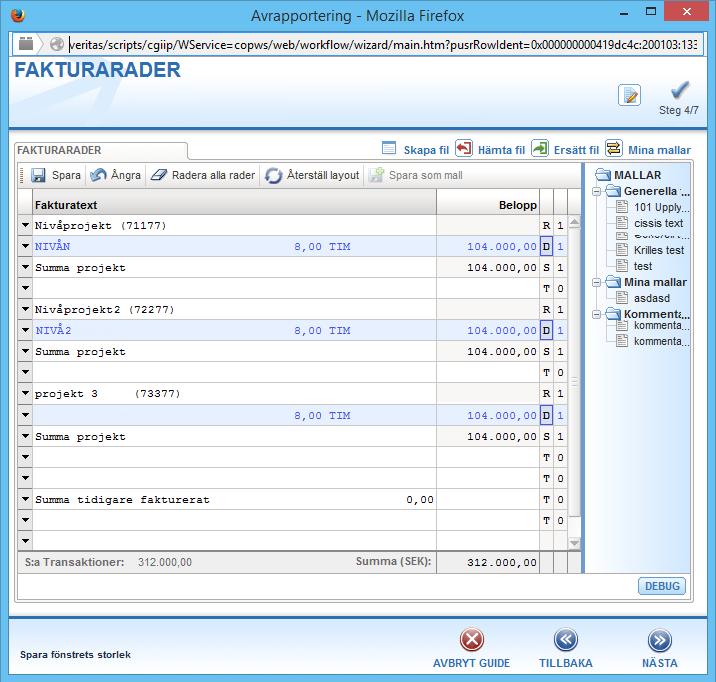Select the FAKTURARADER tab
Viewport: 716px width, 682px height.
coord(100,150)
